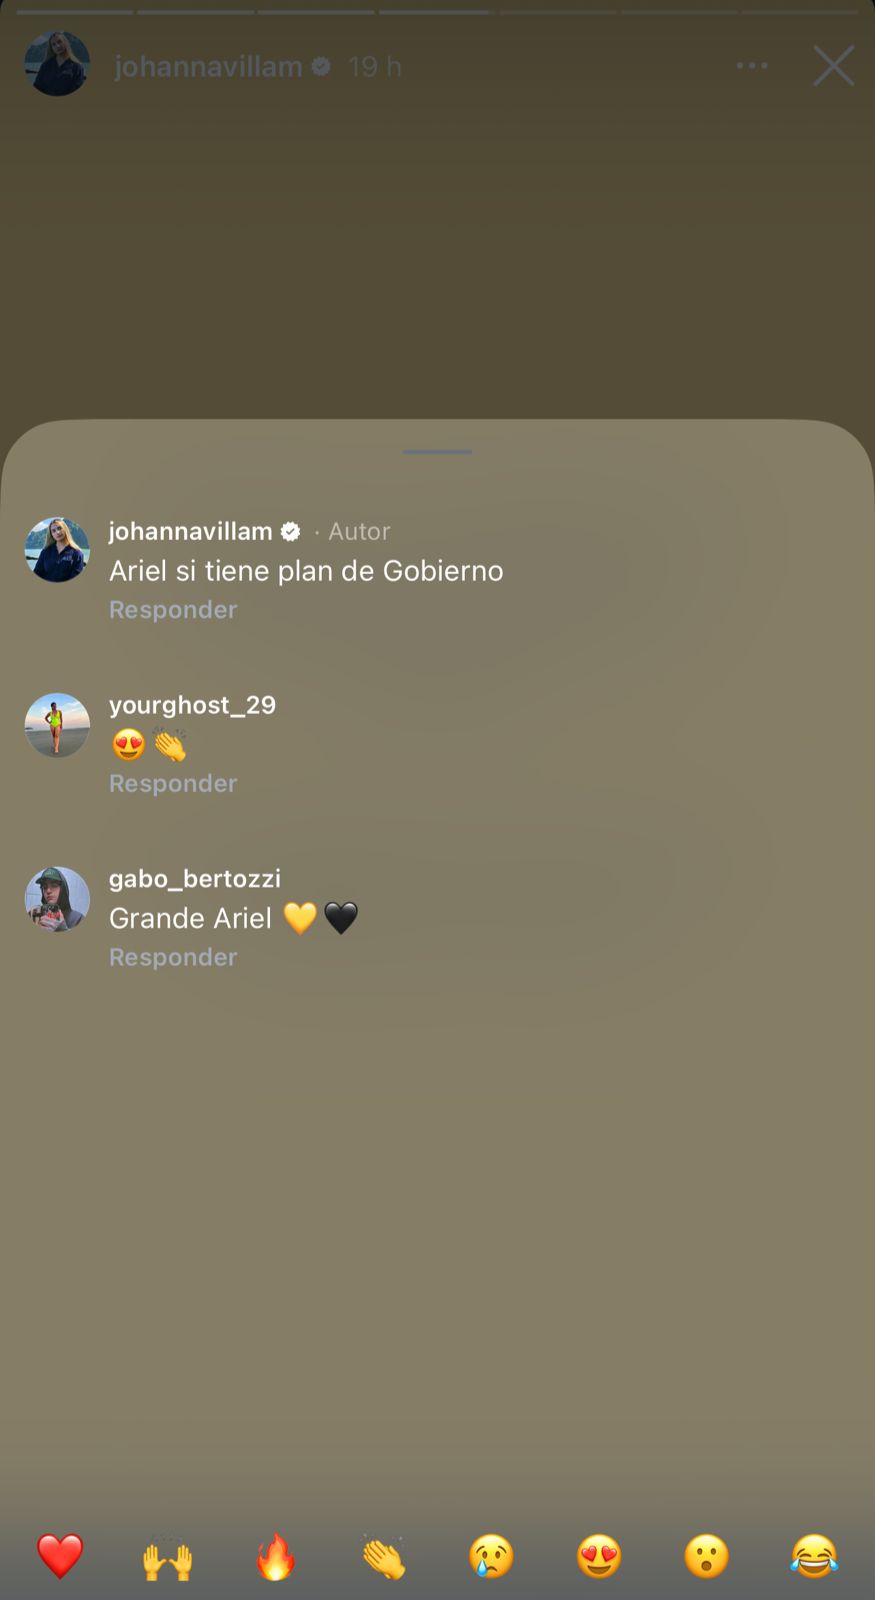
Task: Open yourghost_29 profile picture
Action: click(57, 725)
